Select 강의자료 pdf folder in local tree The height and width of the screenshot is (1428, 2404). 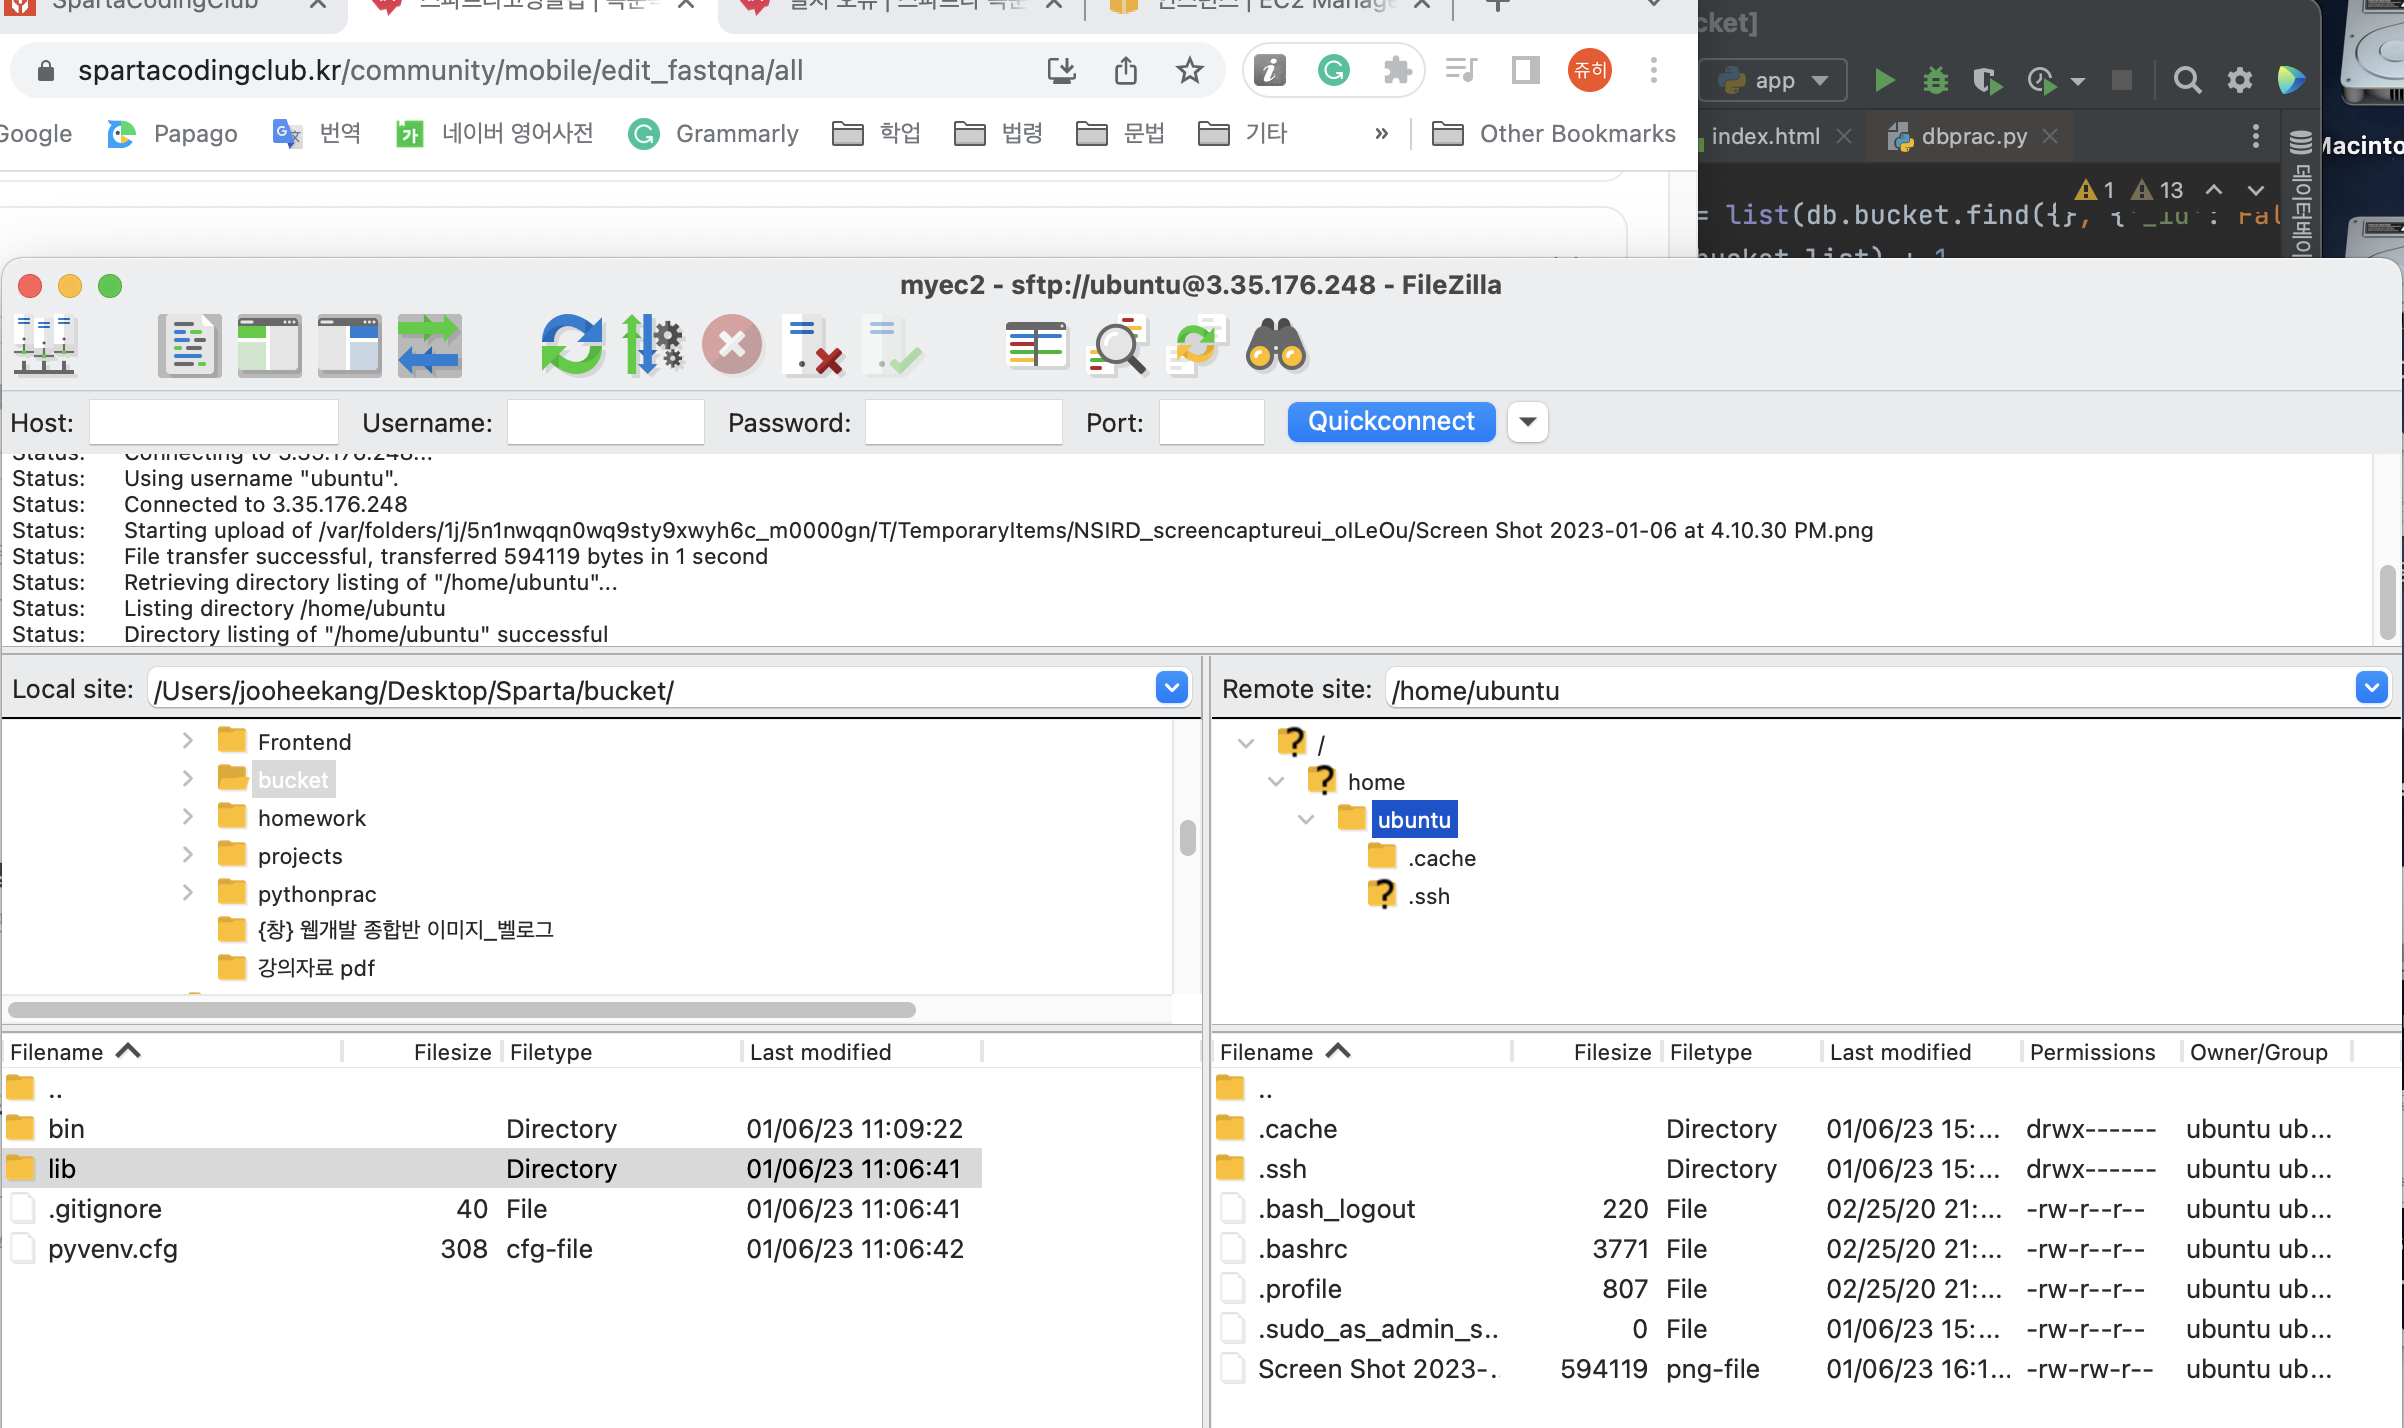click(316, 967)
